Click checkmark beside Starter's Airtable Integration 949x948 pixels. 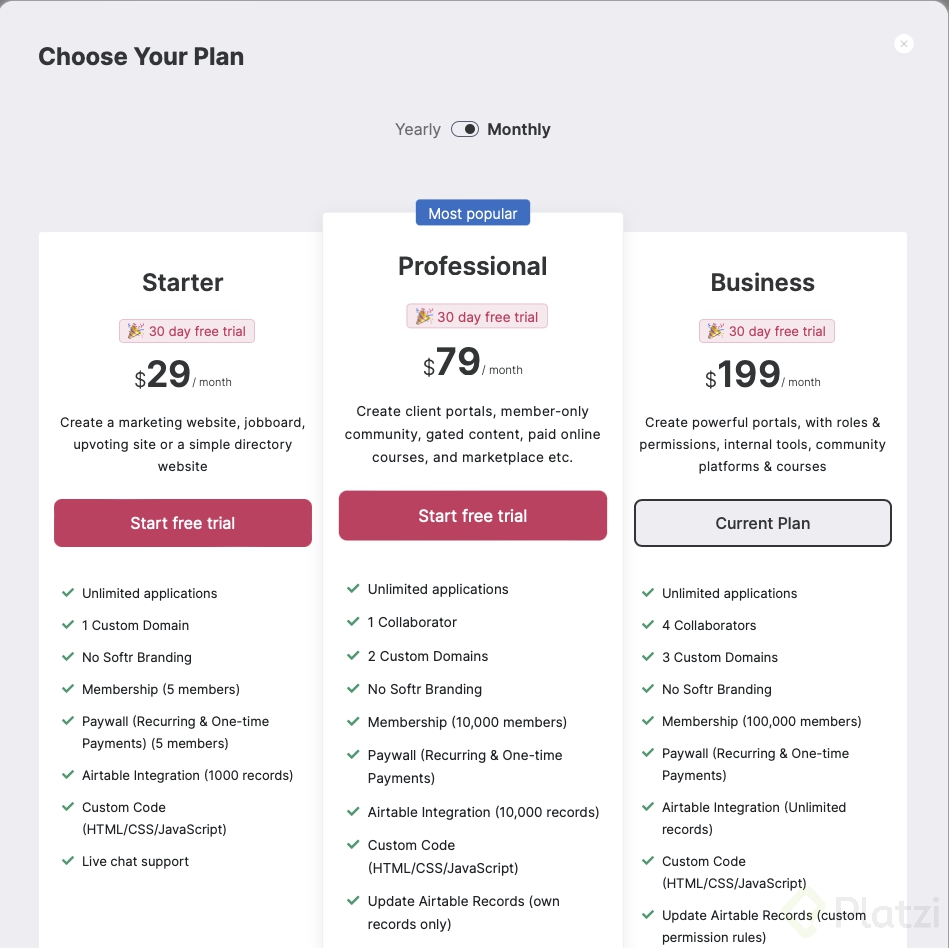click(x=68, y=775)
